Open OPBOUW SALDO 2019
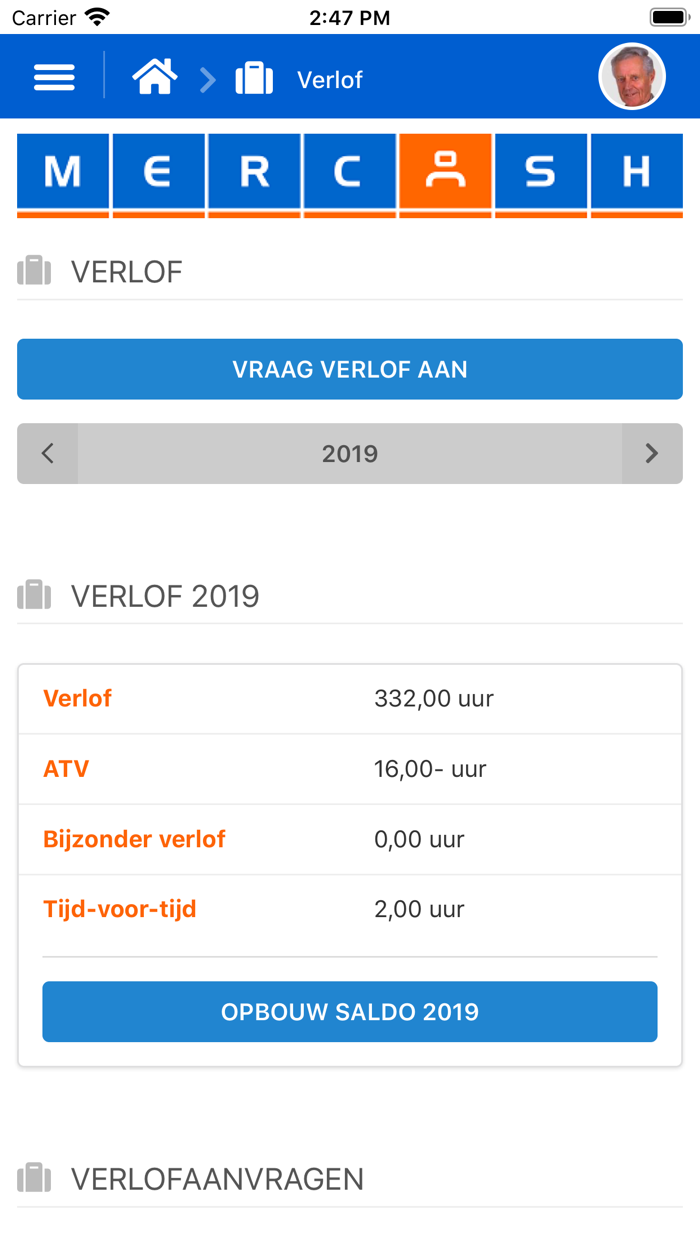 click(348, 1011)
